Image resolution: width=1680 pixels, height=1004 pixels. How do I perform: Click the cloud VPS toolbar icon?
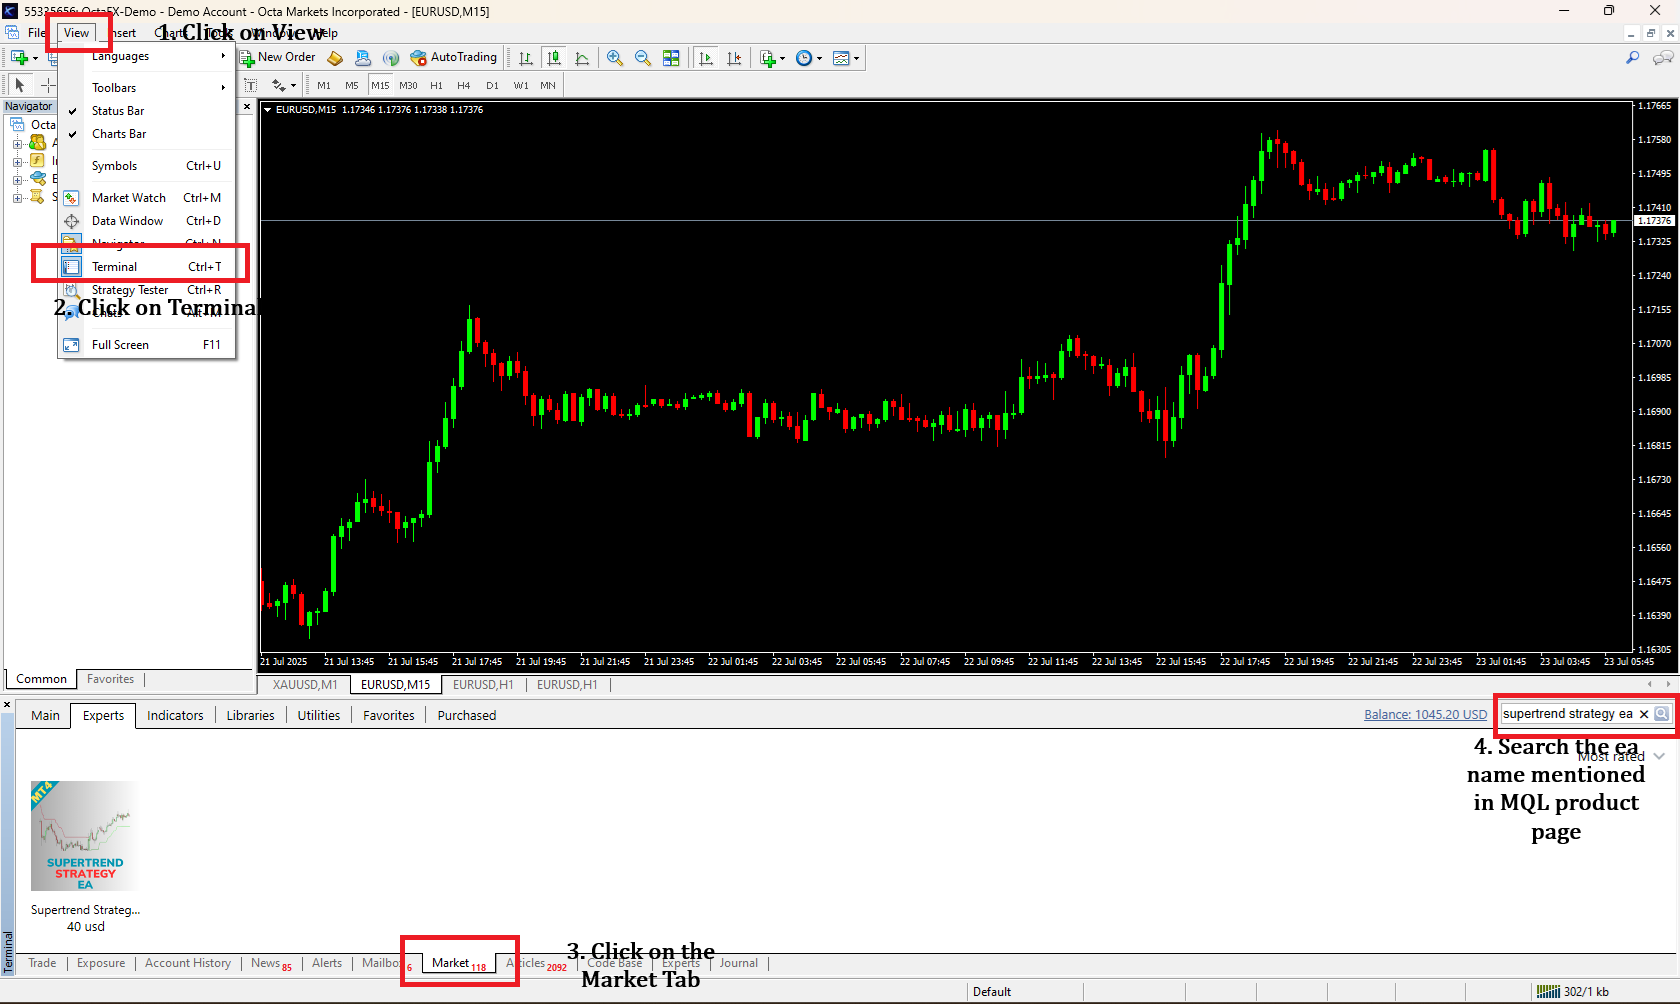point(363,58)
